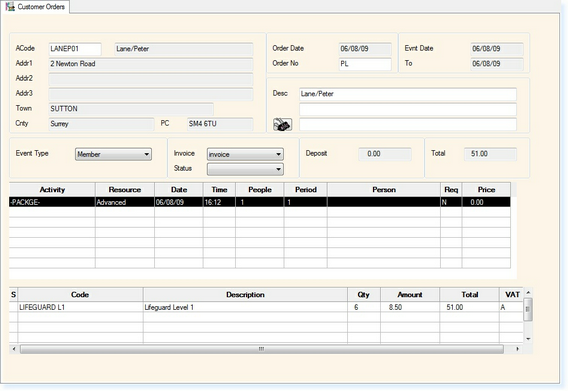This screenshot has height=391, width=568.
Task: Click the VAT cell showing A
Action: pos(511,307)
